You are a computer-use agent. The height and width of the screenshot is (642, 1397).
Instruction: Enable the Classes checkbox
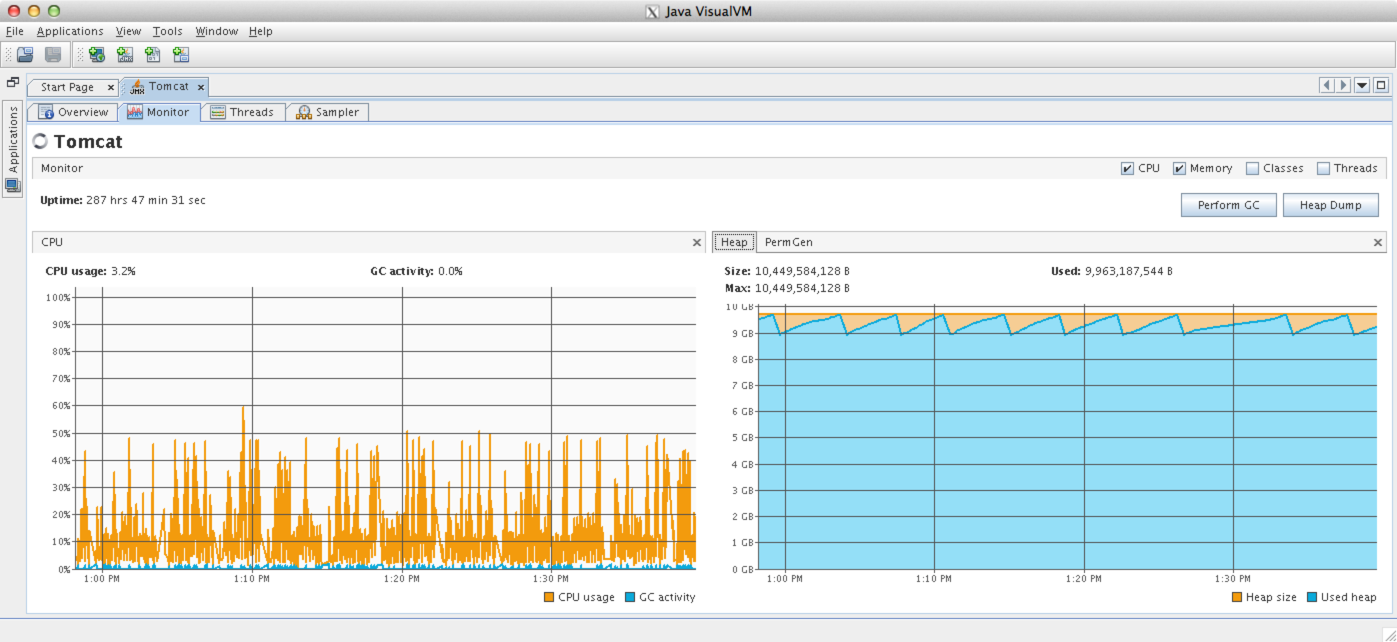[1252, 168]
